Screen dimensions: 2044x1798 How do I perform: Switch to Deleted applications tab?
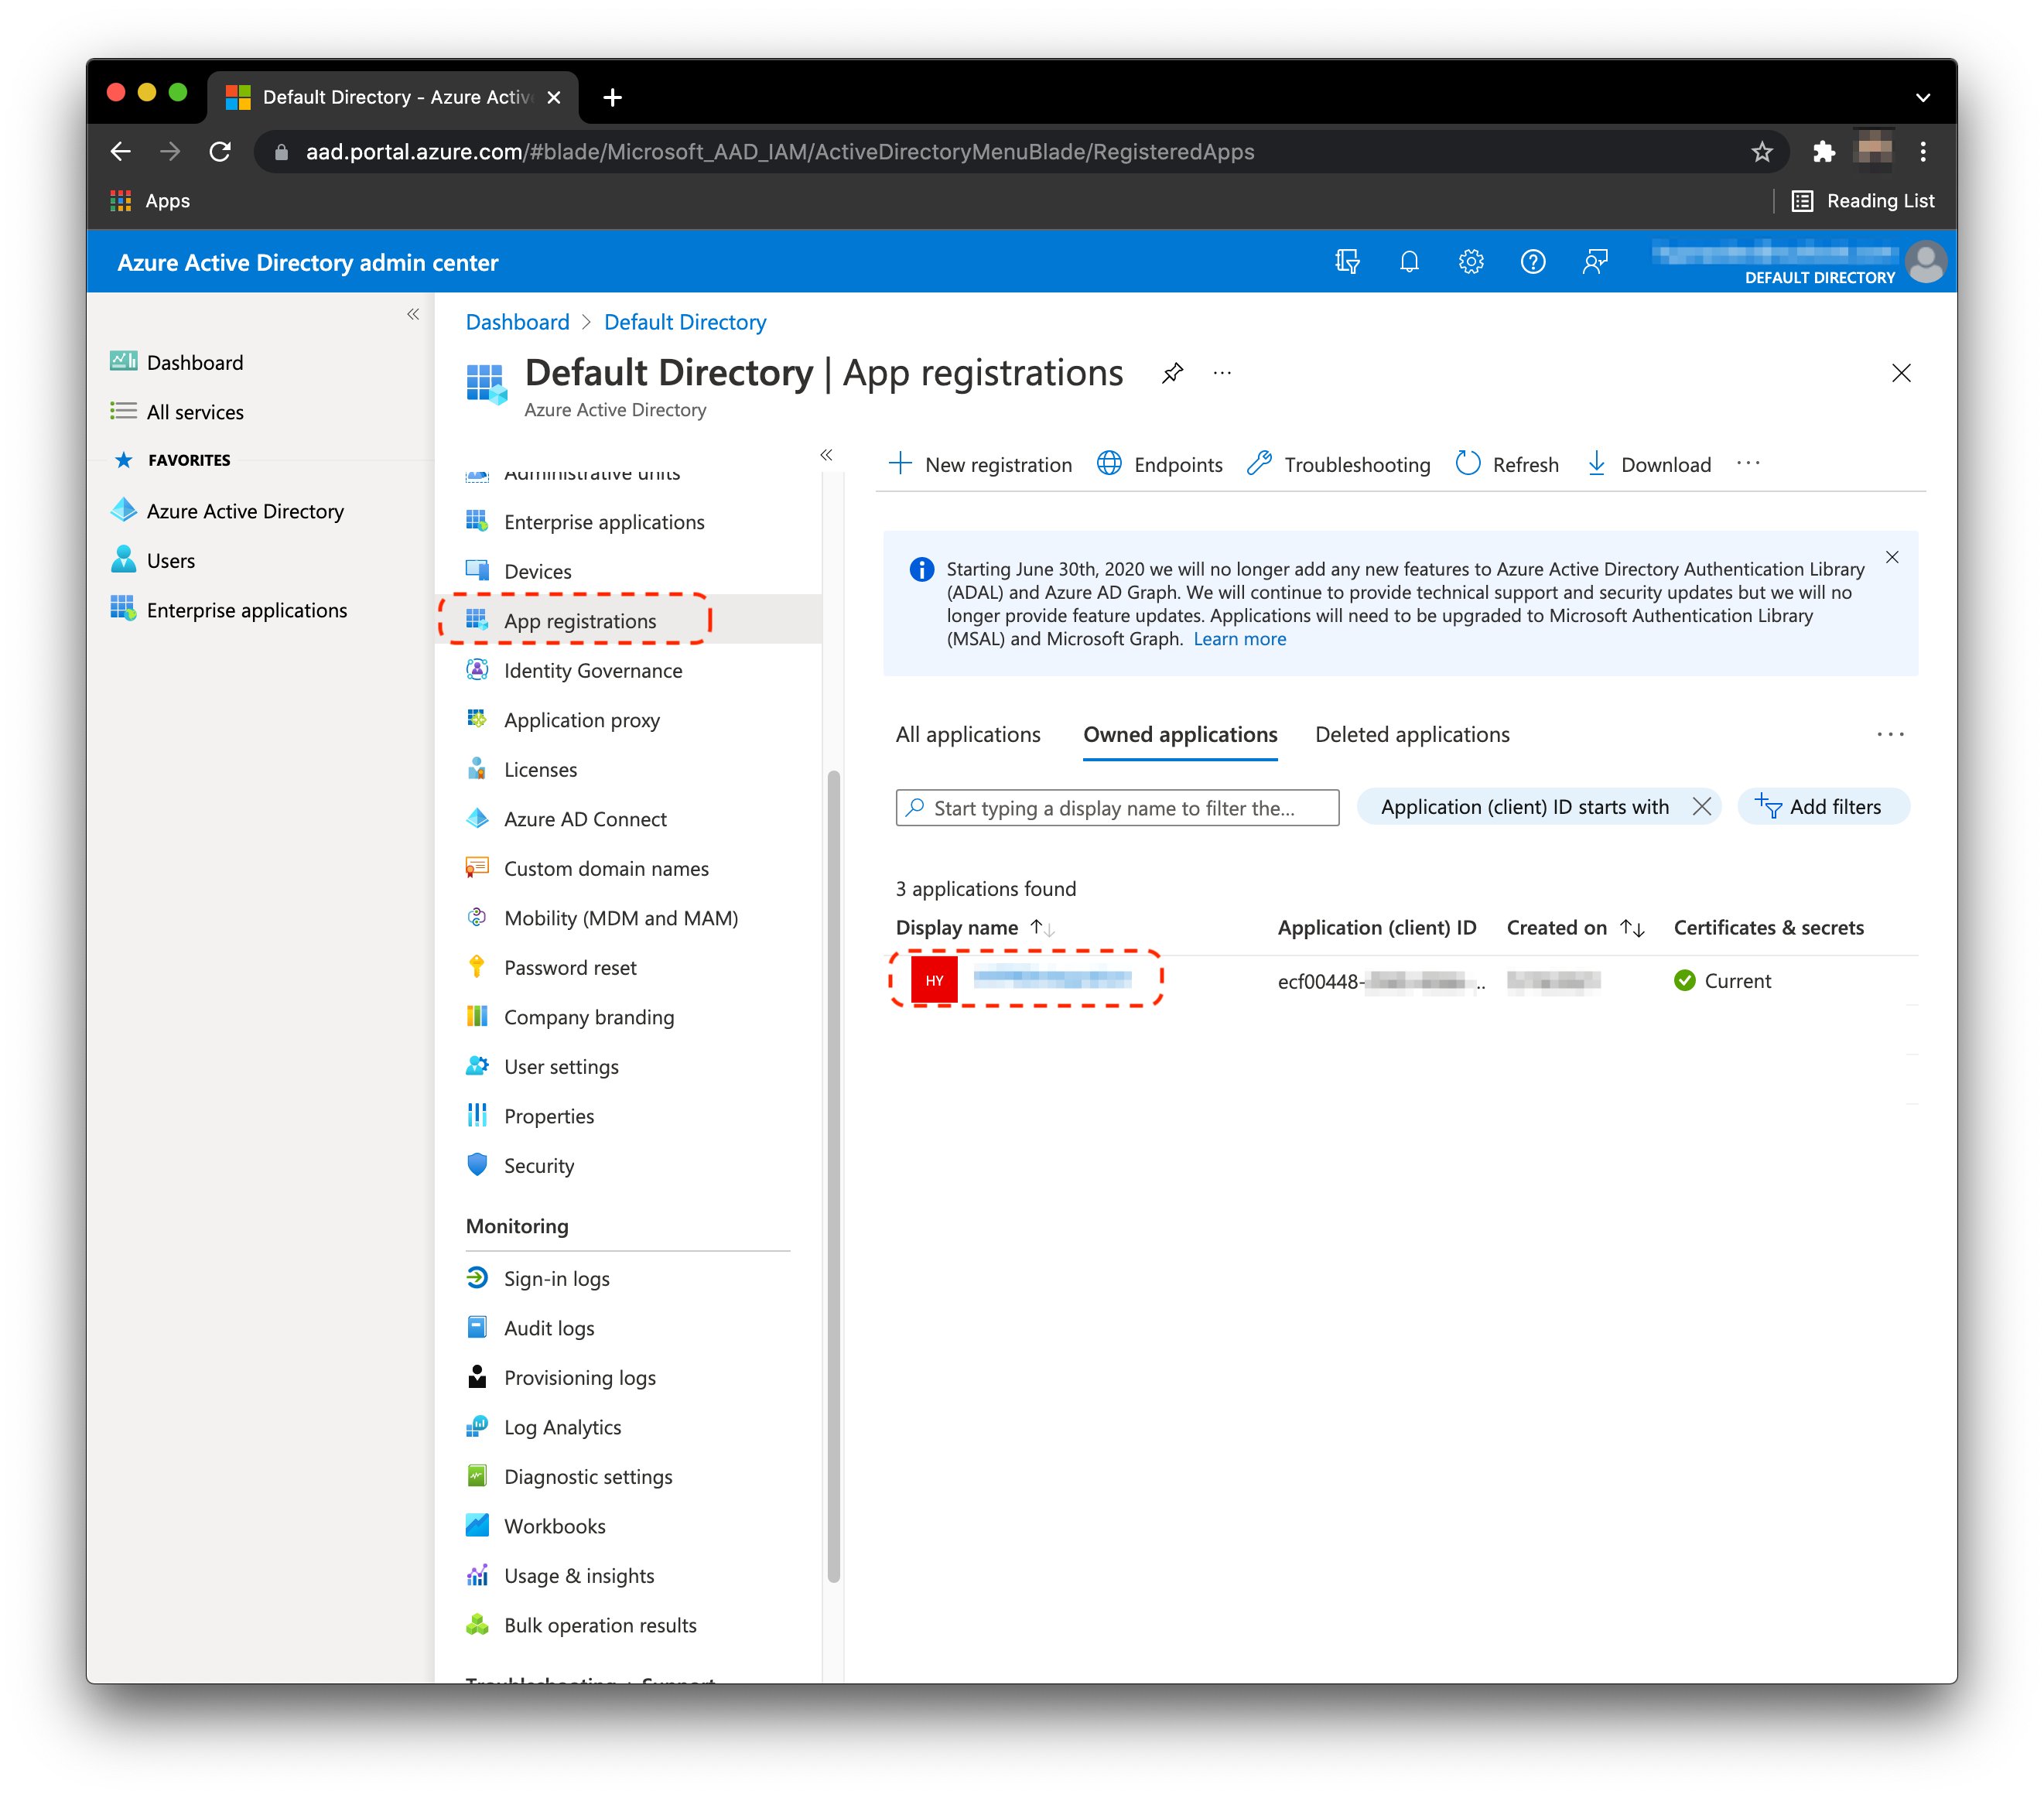[x=1411, y=735]
